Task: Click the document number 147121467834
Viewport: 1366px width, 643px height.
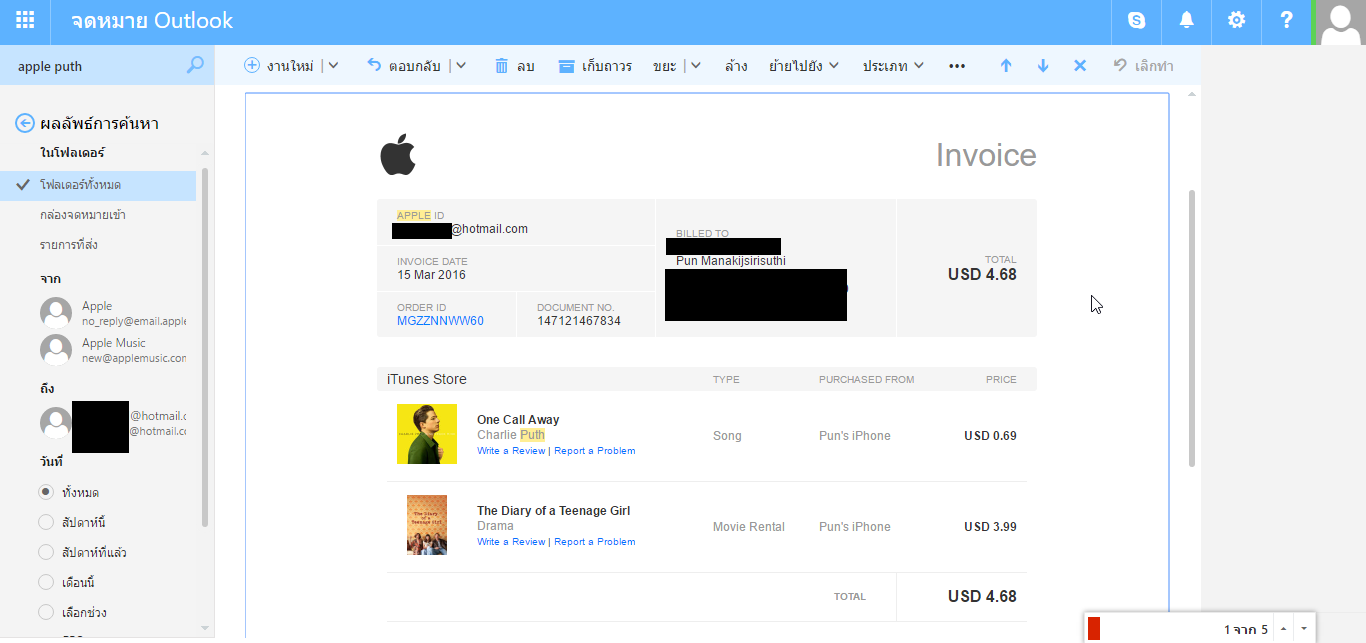Action: 579,321
